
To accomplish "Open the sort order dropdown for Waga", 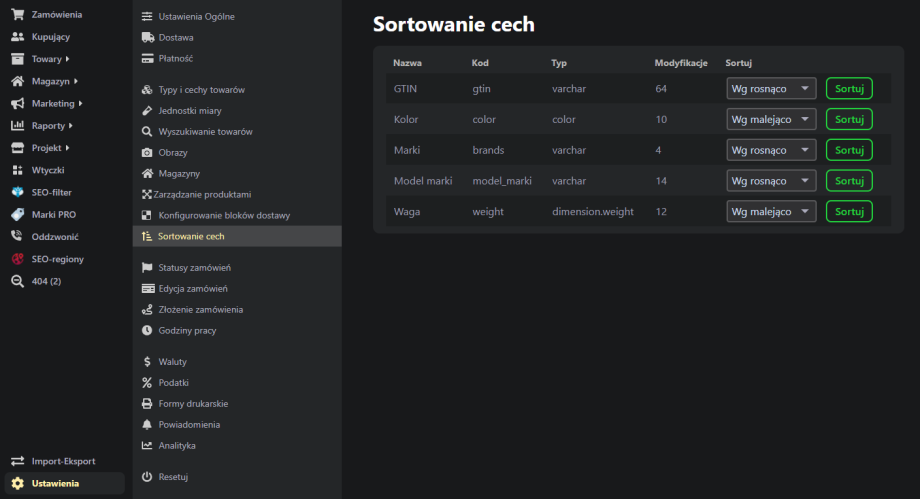I will [771, 212].
